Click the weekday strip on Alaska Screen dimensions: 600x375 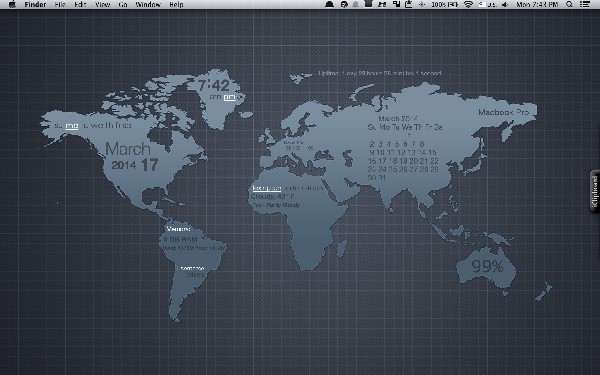pyautogui.click(x=93, y=126)
